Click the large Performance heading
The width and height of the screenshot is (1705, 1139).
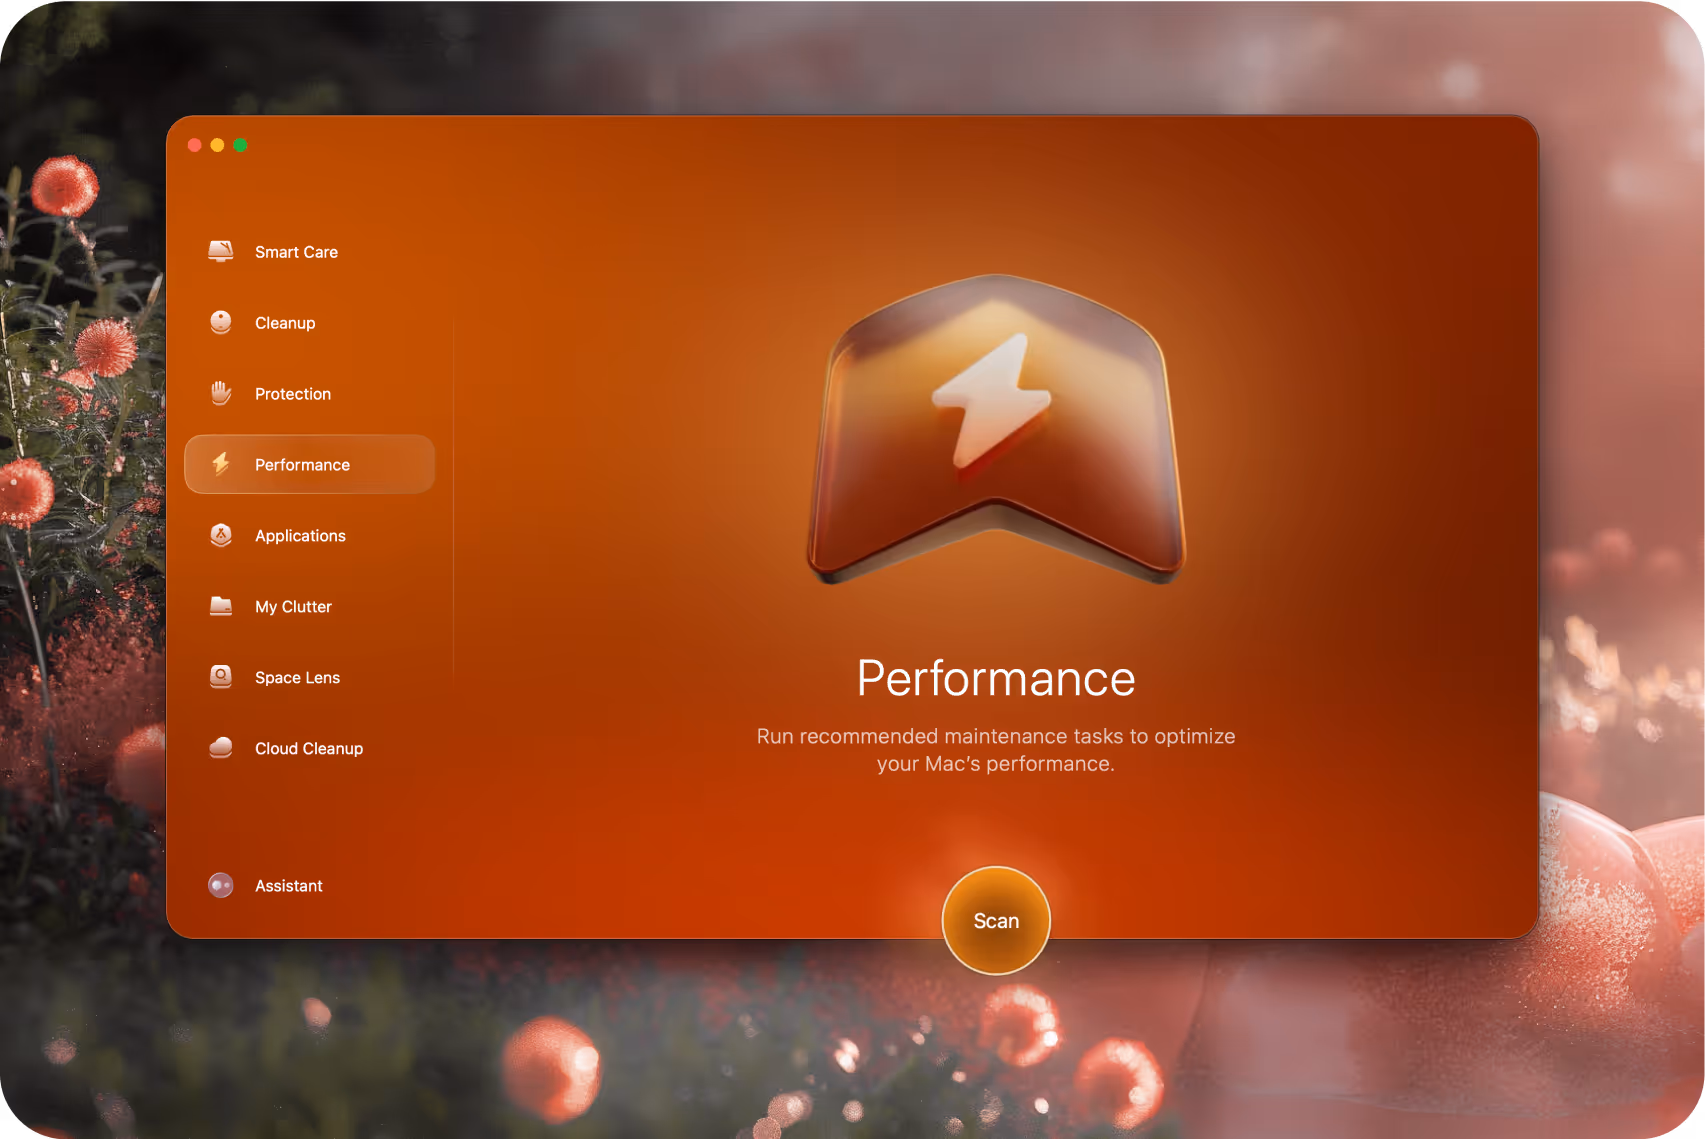click(996, 678)
